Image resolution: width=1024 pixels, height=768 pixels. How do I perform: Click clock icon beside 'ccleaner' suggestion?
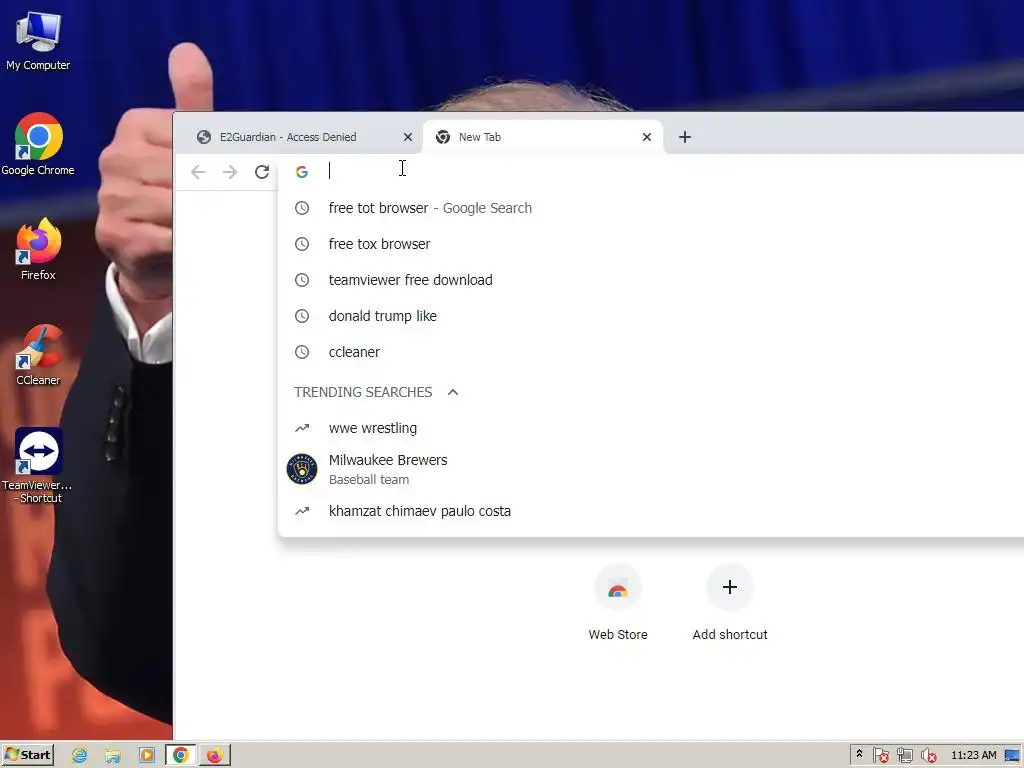tap(302, 351)
